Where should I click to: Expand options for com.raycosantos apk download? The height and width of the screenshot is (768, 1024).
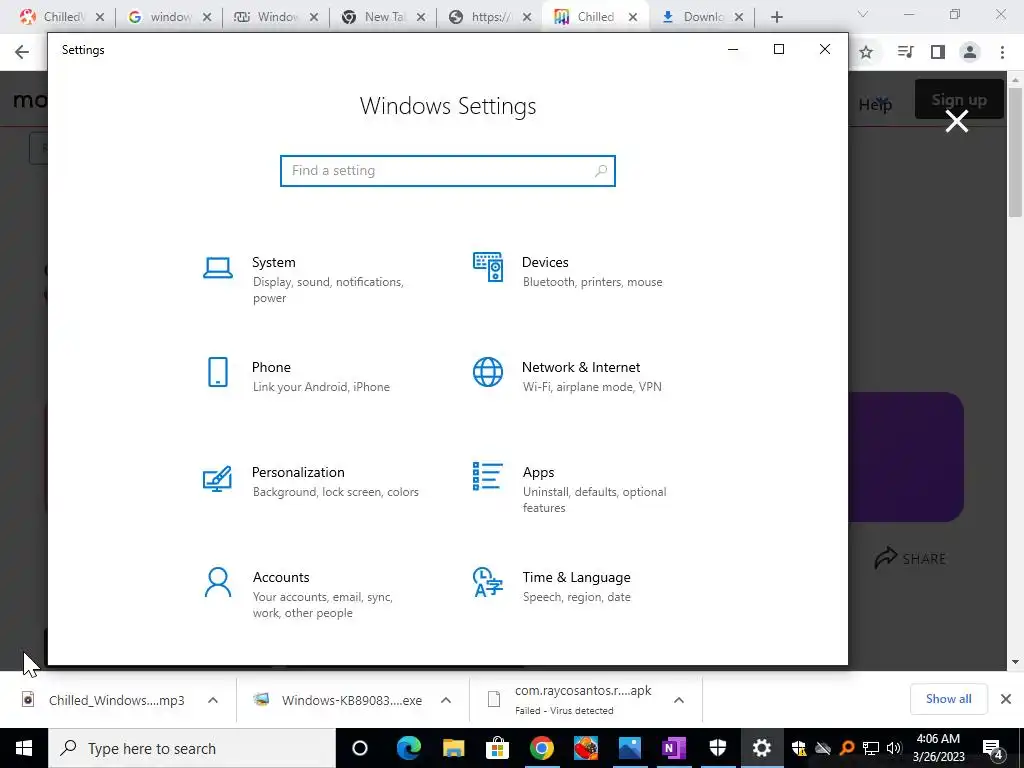click(x=679, y=700)
